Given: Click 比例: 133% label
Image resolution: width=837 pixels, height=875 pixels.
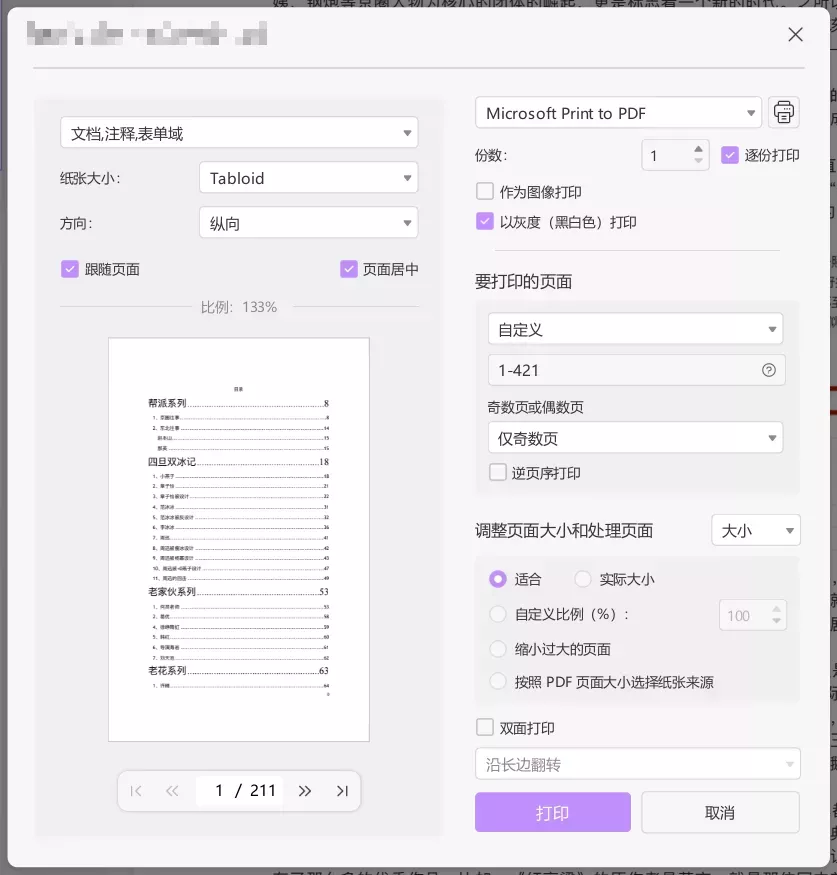Looking at the screenshot, I should (239, 307).
